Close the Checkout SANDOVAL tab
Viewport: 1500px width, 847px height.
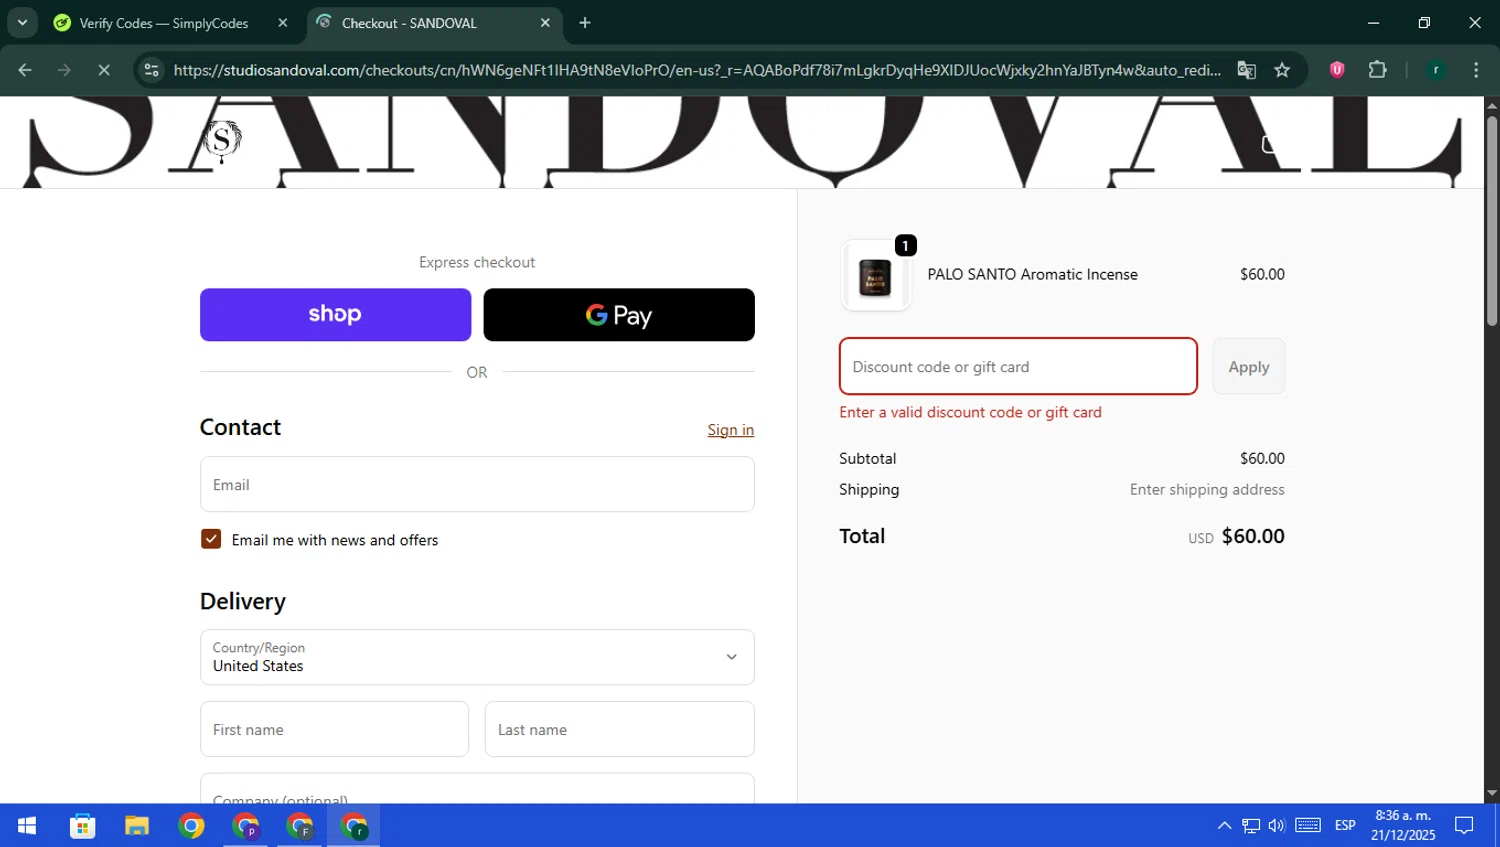tap(545, 23)
